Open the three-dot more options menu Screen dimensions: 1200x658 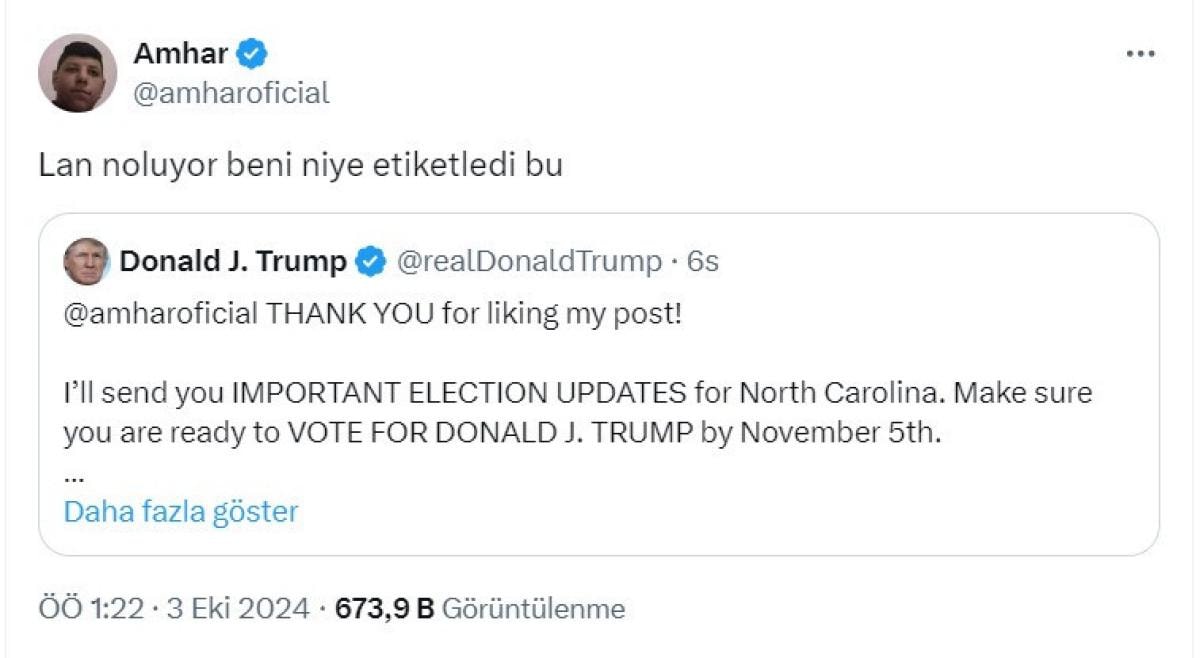(x=1140, y=54)
